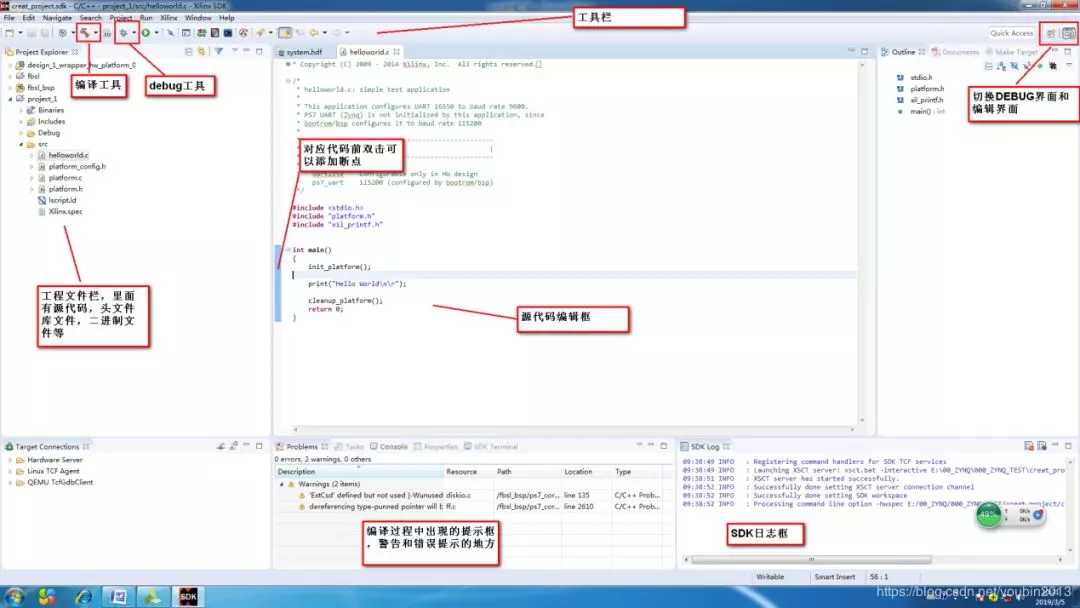Switch to the Documents tab
Screen dimensions: 1080x608
[955, 52]
